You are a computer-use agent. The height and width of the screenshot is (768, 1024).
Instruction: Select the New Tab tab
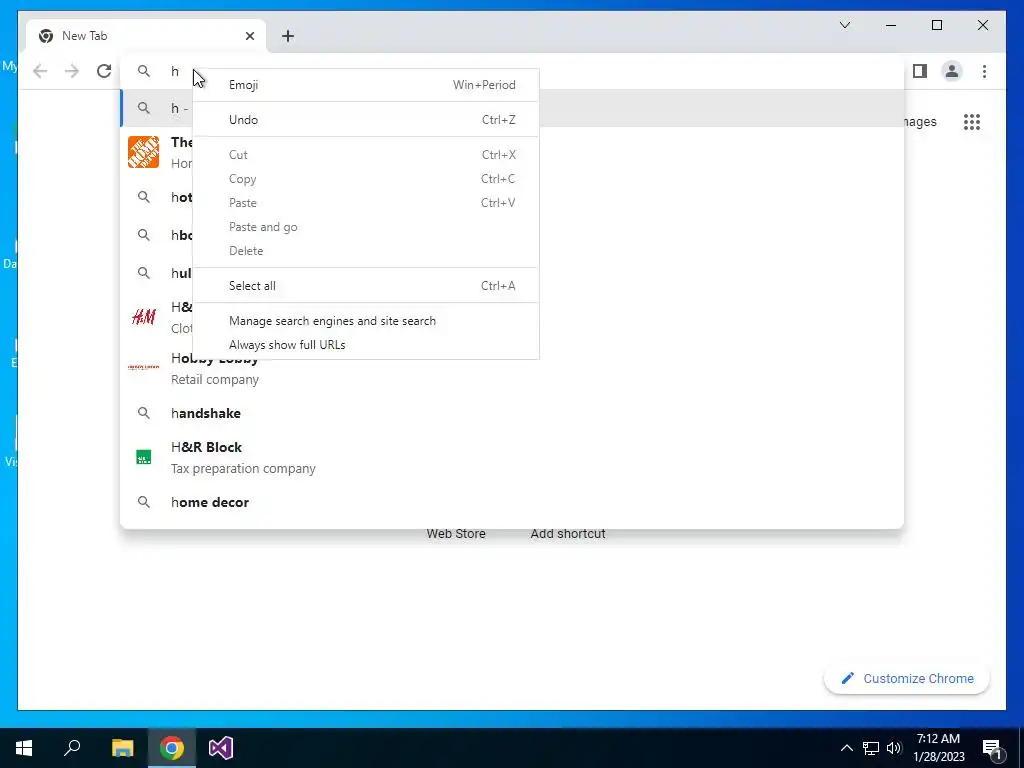pos(146,36)
